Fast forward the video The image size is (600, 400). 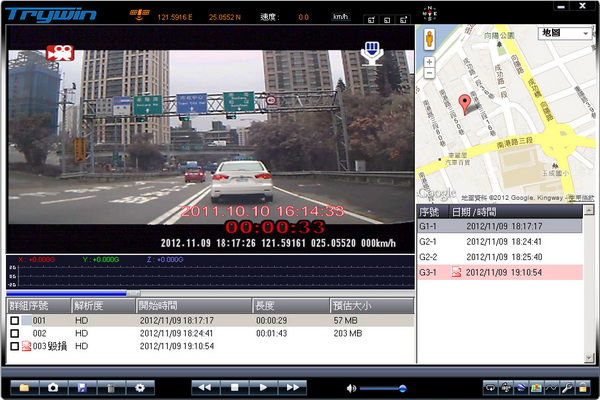pos(293,387)
